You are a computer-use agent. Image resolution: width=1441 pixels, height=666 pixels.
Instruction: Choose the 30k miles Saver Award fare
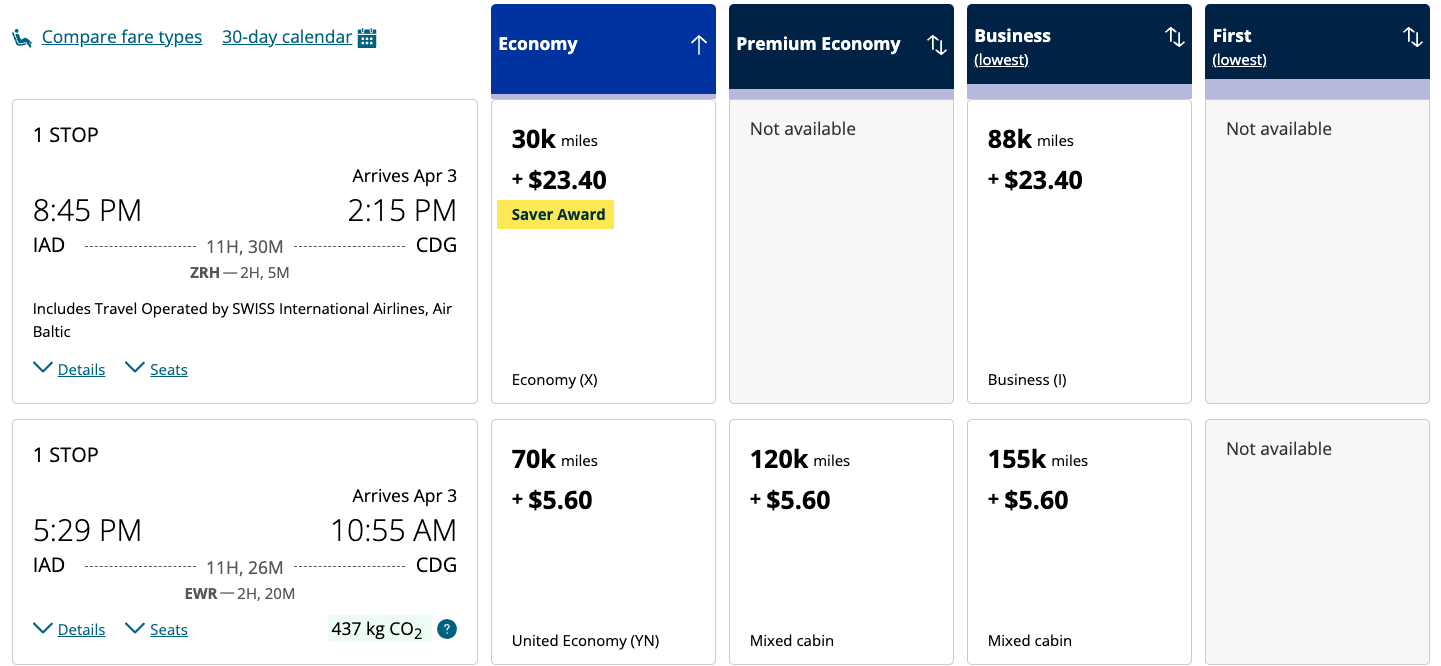(603, 250)
